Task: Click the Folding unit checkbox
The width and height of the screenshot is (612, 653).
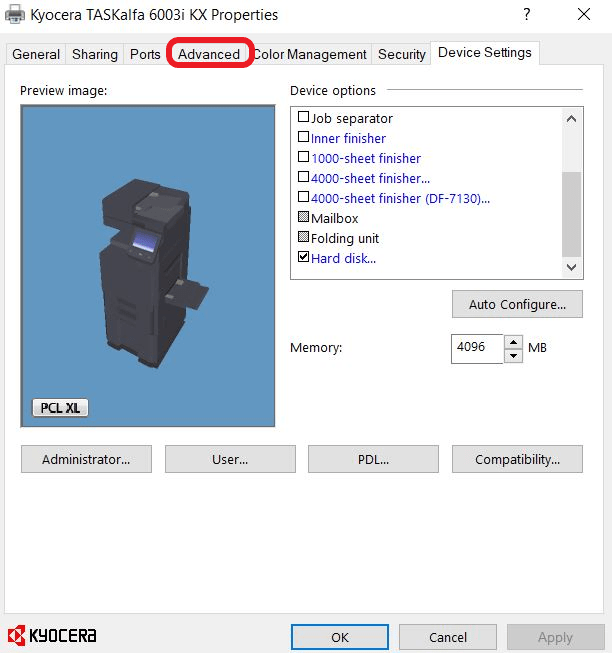Action: [304, 237]
